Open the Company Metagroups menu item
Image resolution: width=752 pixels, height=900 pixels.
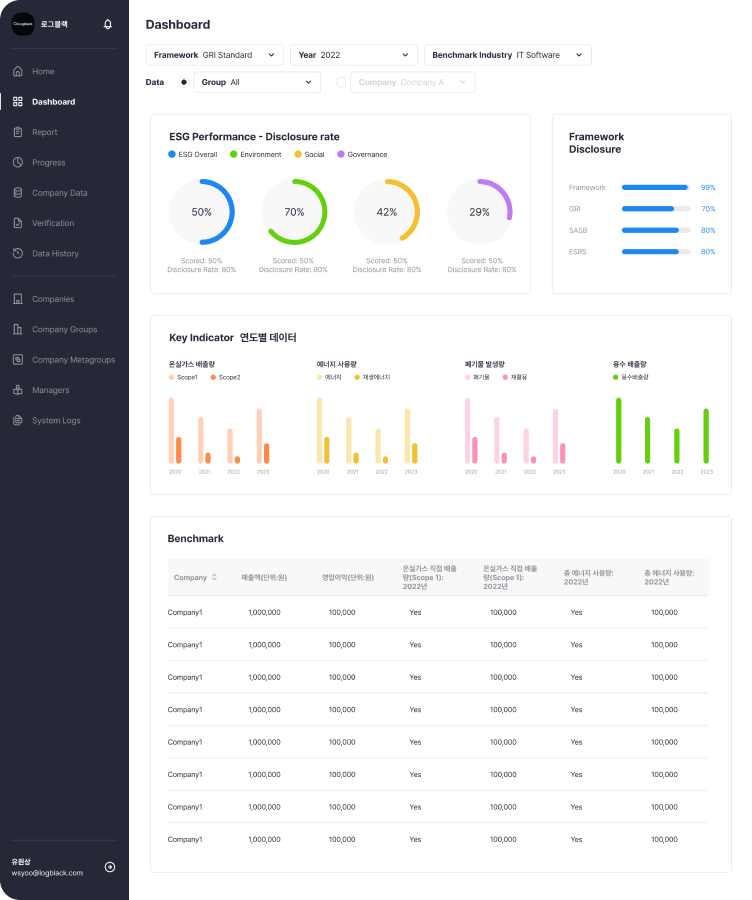[73, 359]
